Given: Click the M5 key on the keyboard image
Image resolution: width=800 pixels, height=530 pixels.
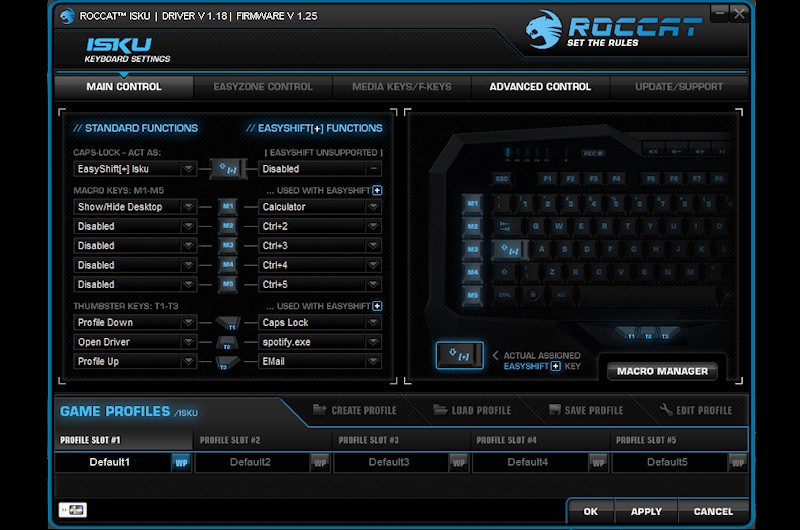Looking at the screenshot, I should pyautogui.click(x=472, y=295).
